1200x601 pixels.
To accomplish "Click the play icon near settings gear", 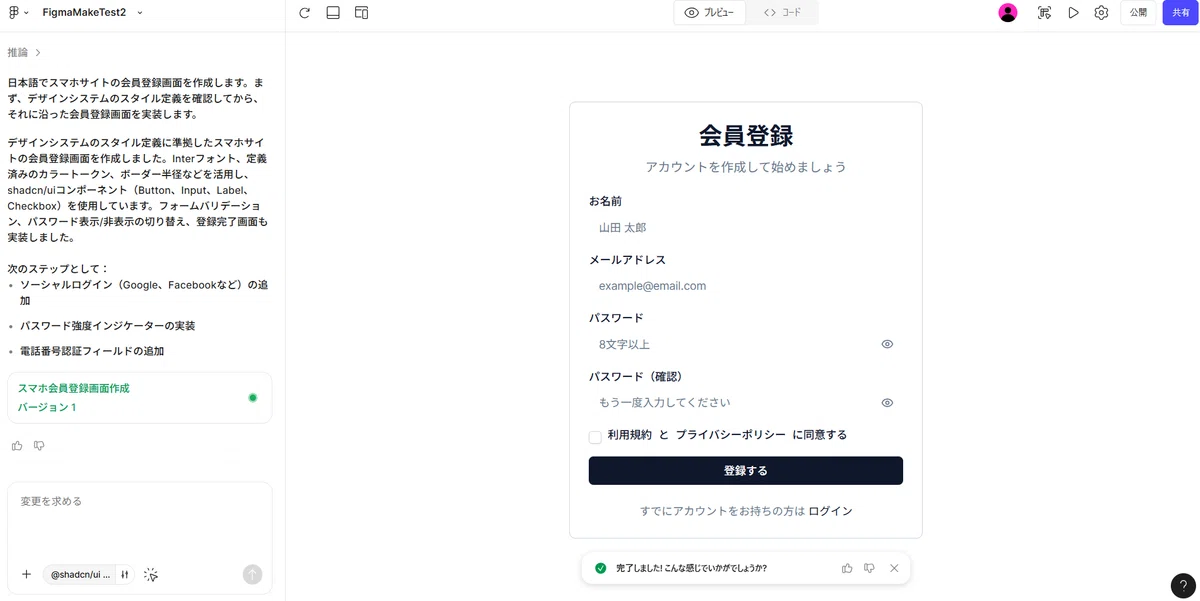I will click(x=1074, y=12).
